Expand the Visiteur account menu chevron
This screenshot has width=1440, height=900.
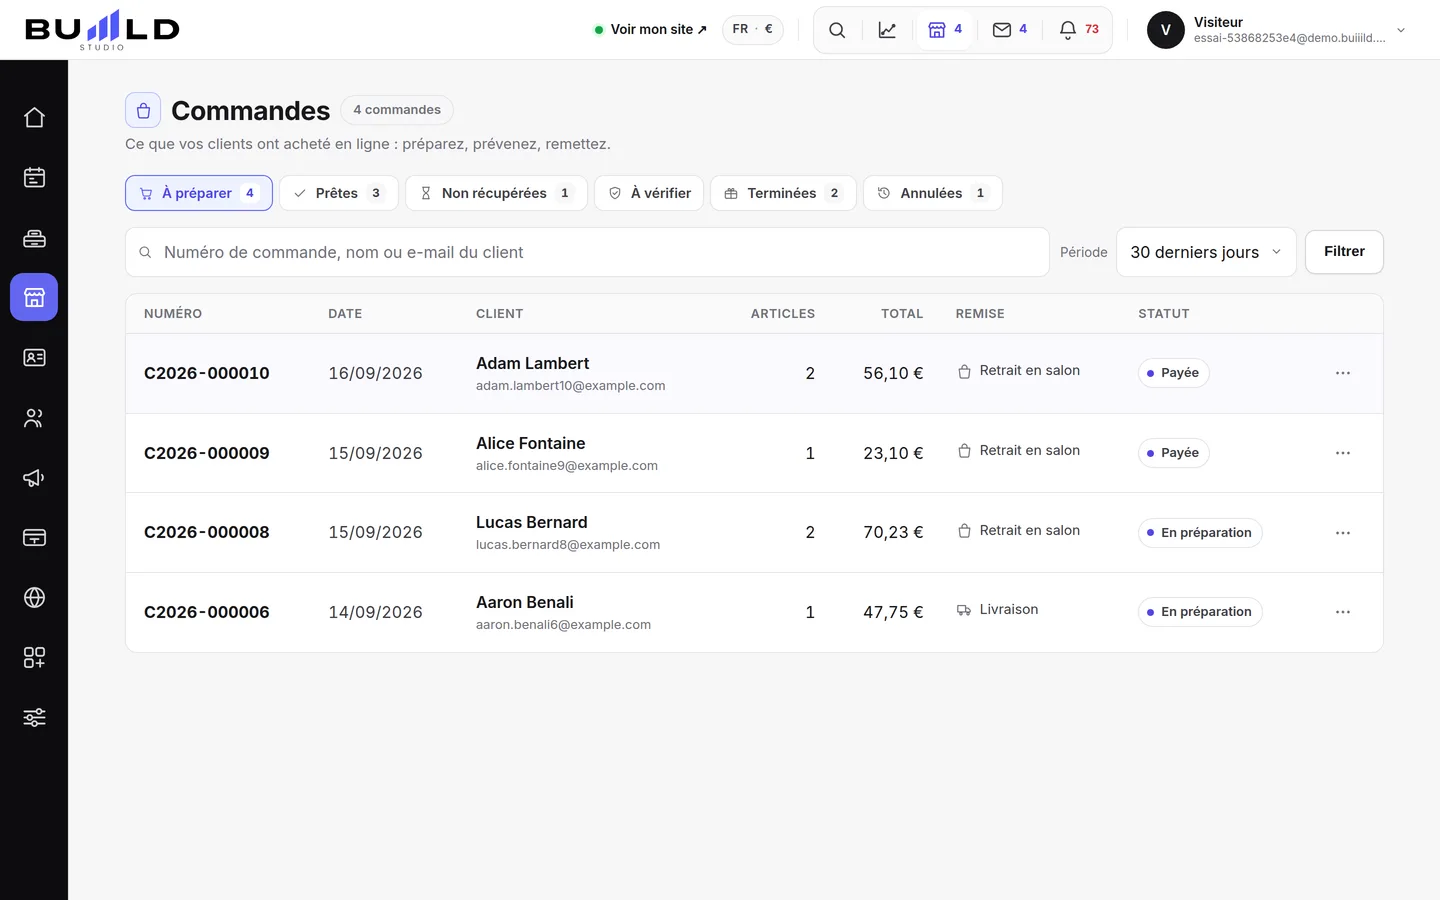1401,30
